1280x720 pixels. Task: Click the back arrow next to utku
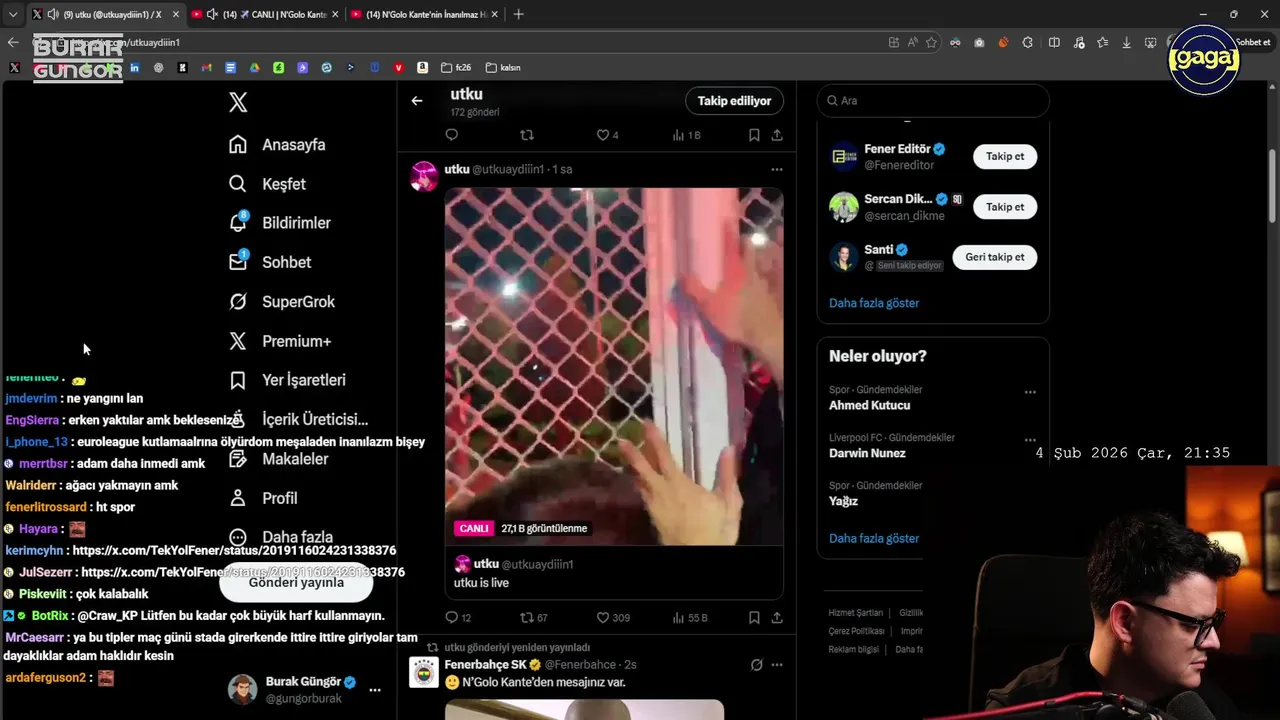pyautogui.click(x=417, y=101)
